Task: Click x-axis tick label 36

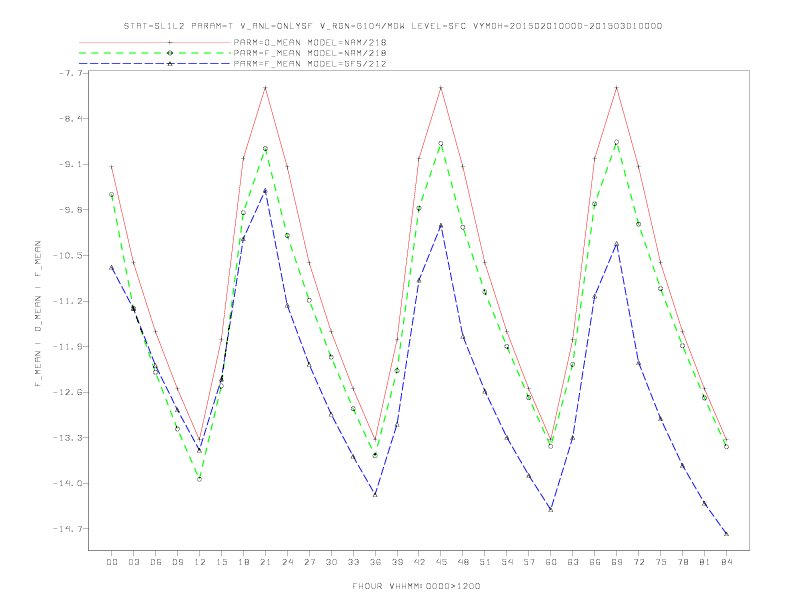Action: coord(375,562)
